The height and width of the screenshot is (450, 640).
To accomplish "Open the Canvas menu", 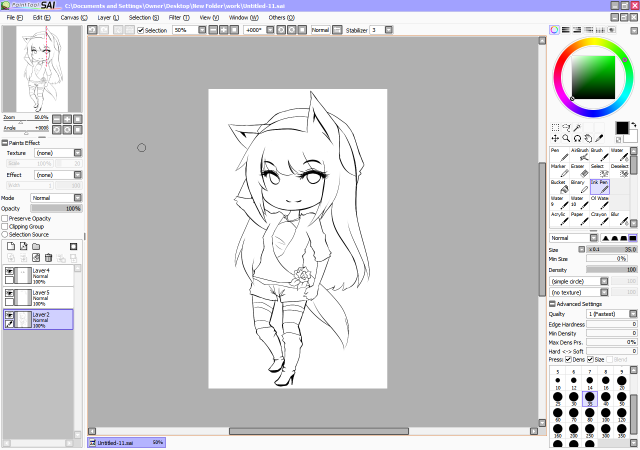I will 72,18.
